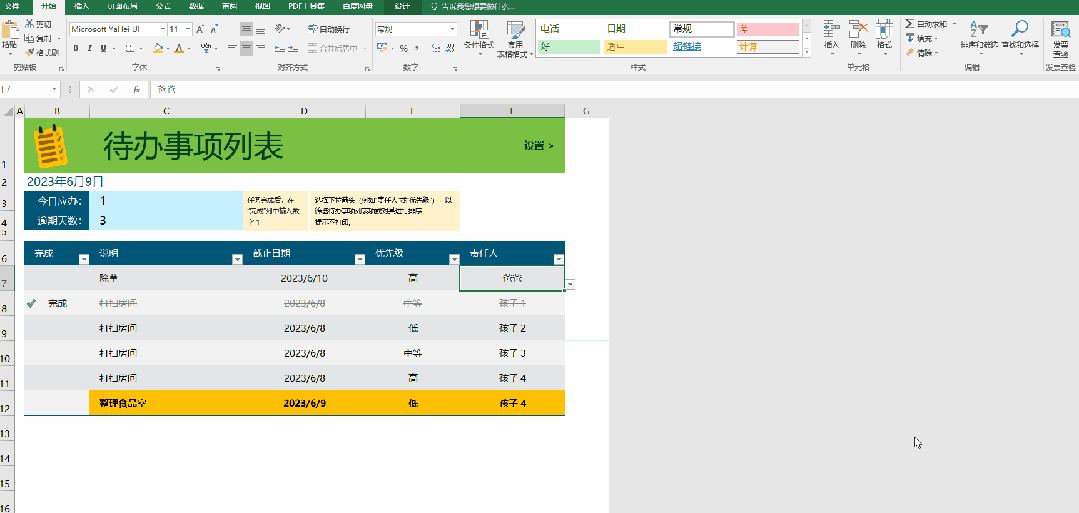
Task: Click the Insert cells icon
Action: pyautogui.click(x=831, y=35)
